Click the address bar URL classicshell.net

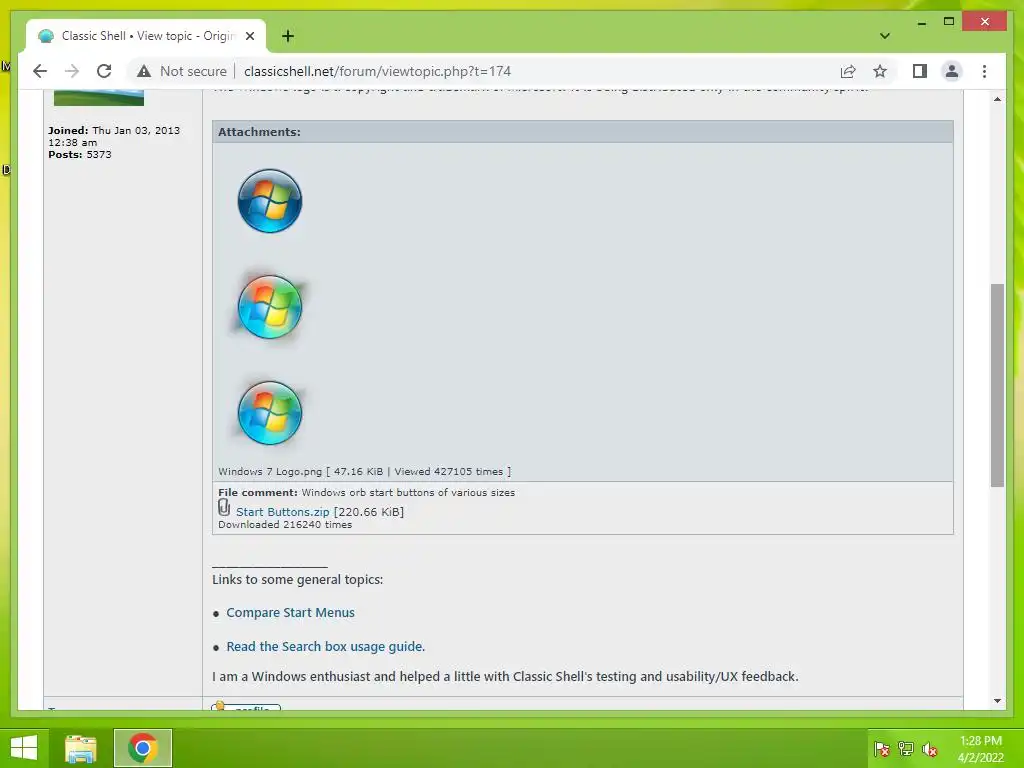tap(377, 71)
